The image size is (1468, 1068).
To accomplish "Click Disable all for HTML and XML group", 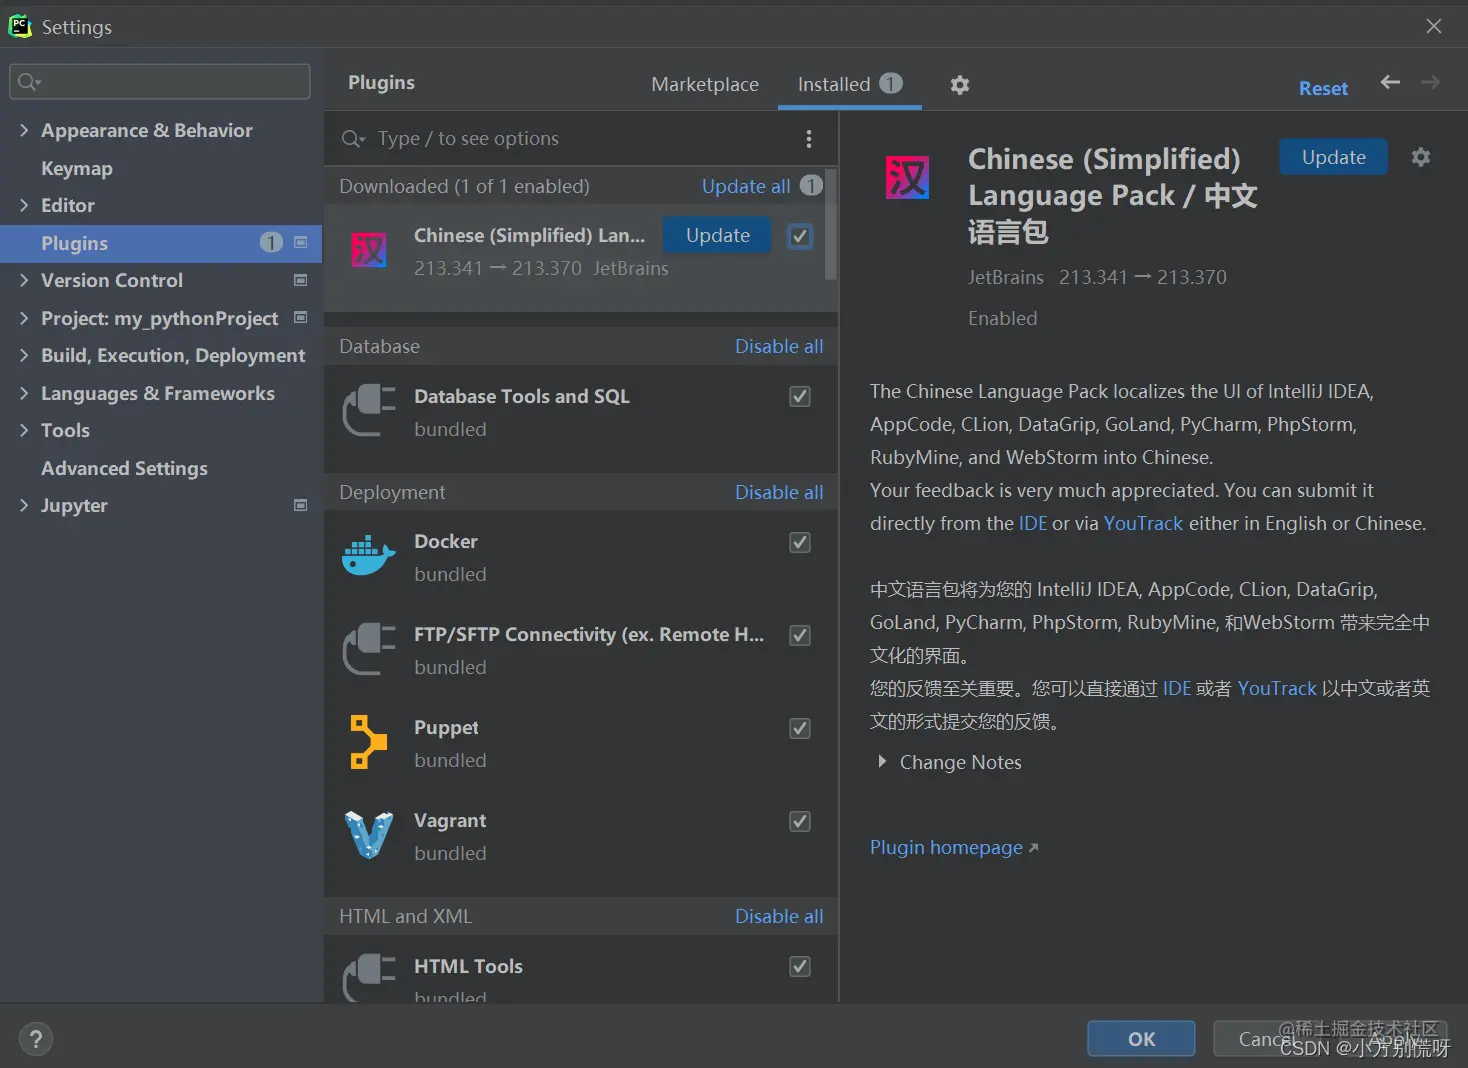I will click(779, 916).
